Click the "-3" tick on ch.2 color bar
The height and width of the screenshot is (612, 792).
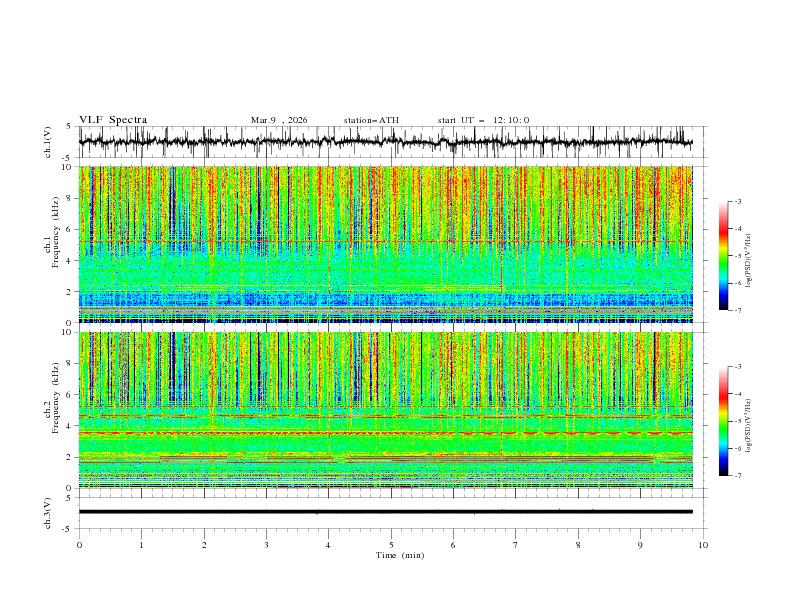[x=738, y=367]
